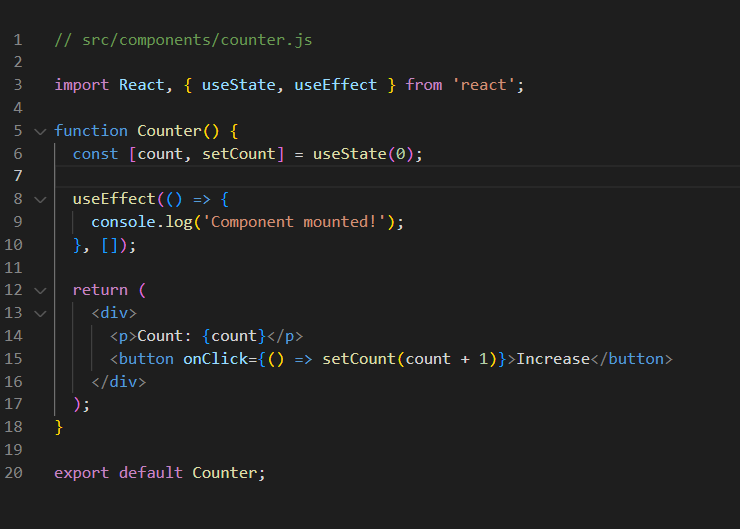Place cursor on empty line 7
This screenshot has width=740, height=529.
pos(396,176)
